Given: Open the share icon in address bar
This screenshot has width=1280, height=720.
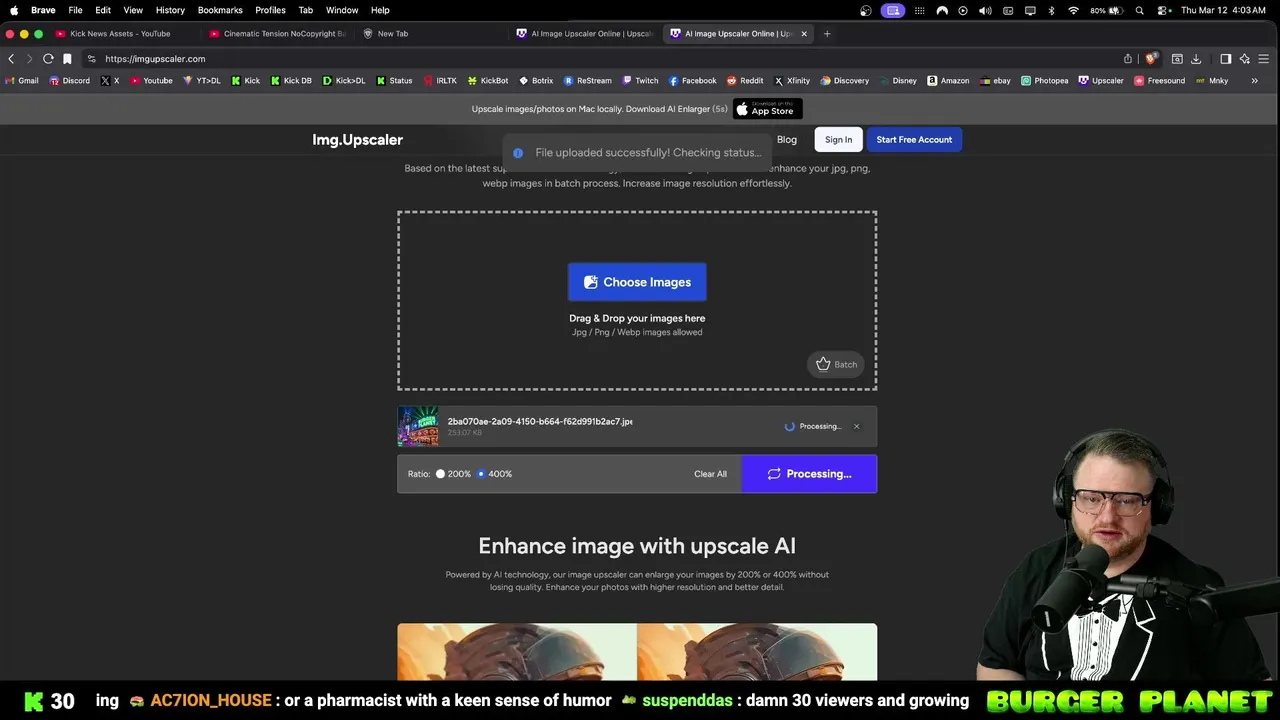Looking at the screenshot, I should (x=1128, y=58).
